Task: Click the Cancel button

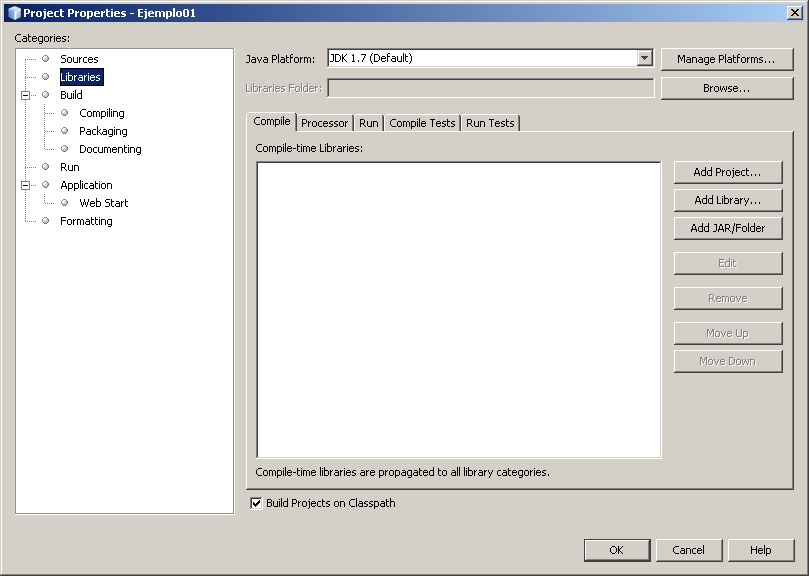Action: pyautogui.click(x=688, y=550)
